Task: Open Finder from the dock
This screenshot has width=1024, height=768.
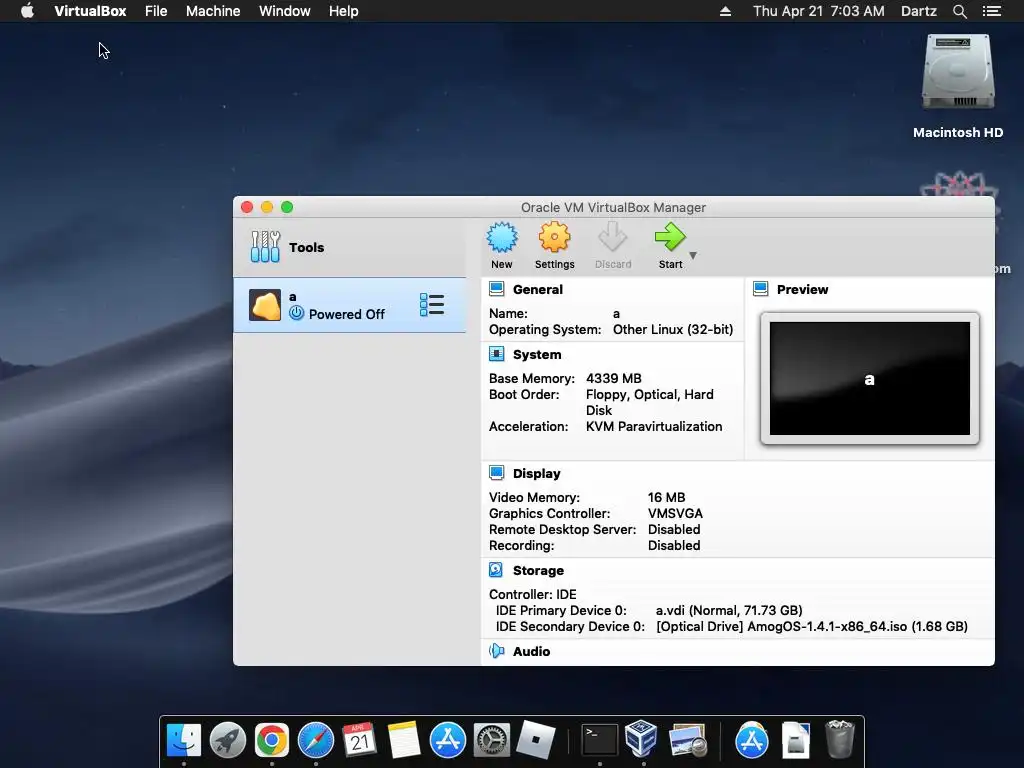Action: 184,740
